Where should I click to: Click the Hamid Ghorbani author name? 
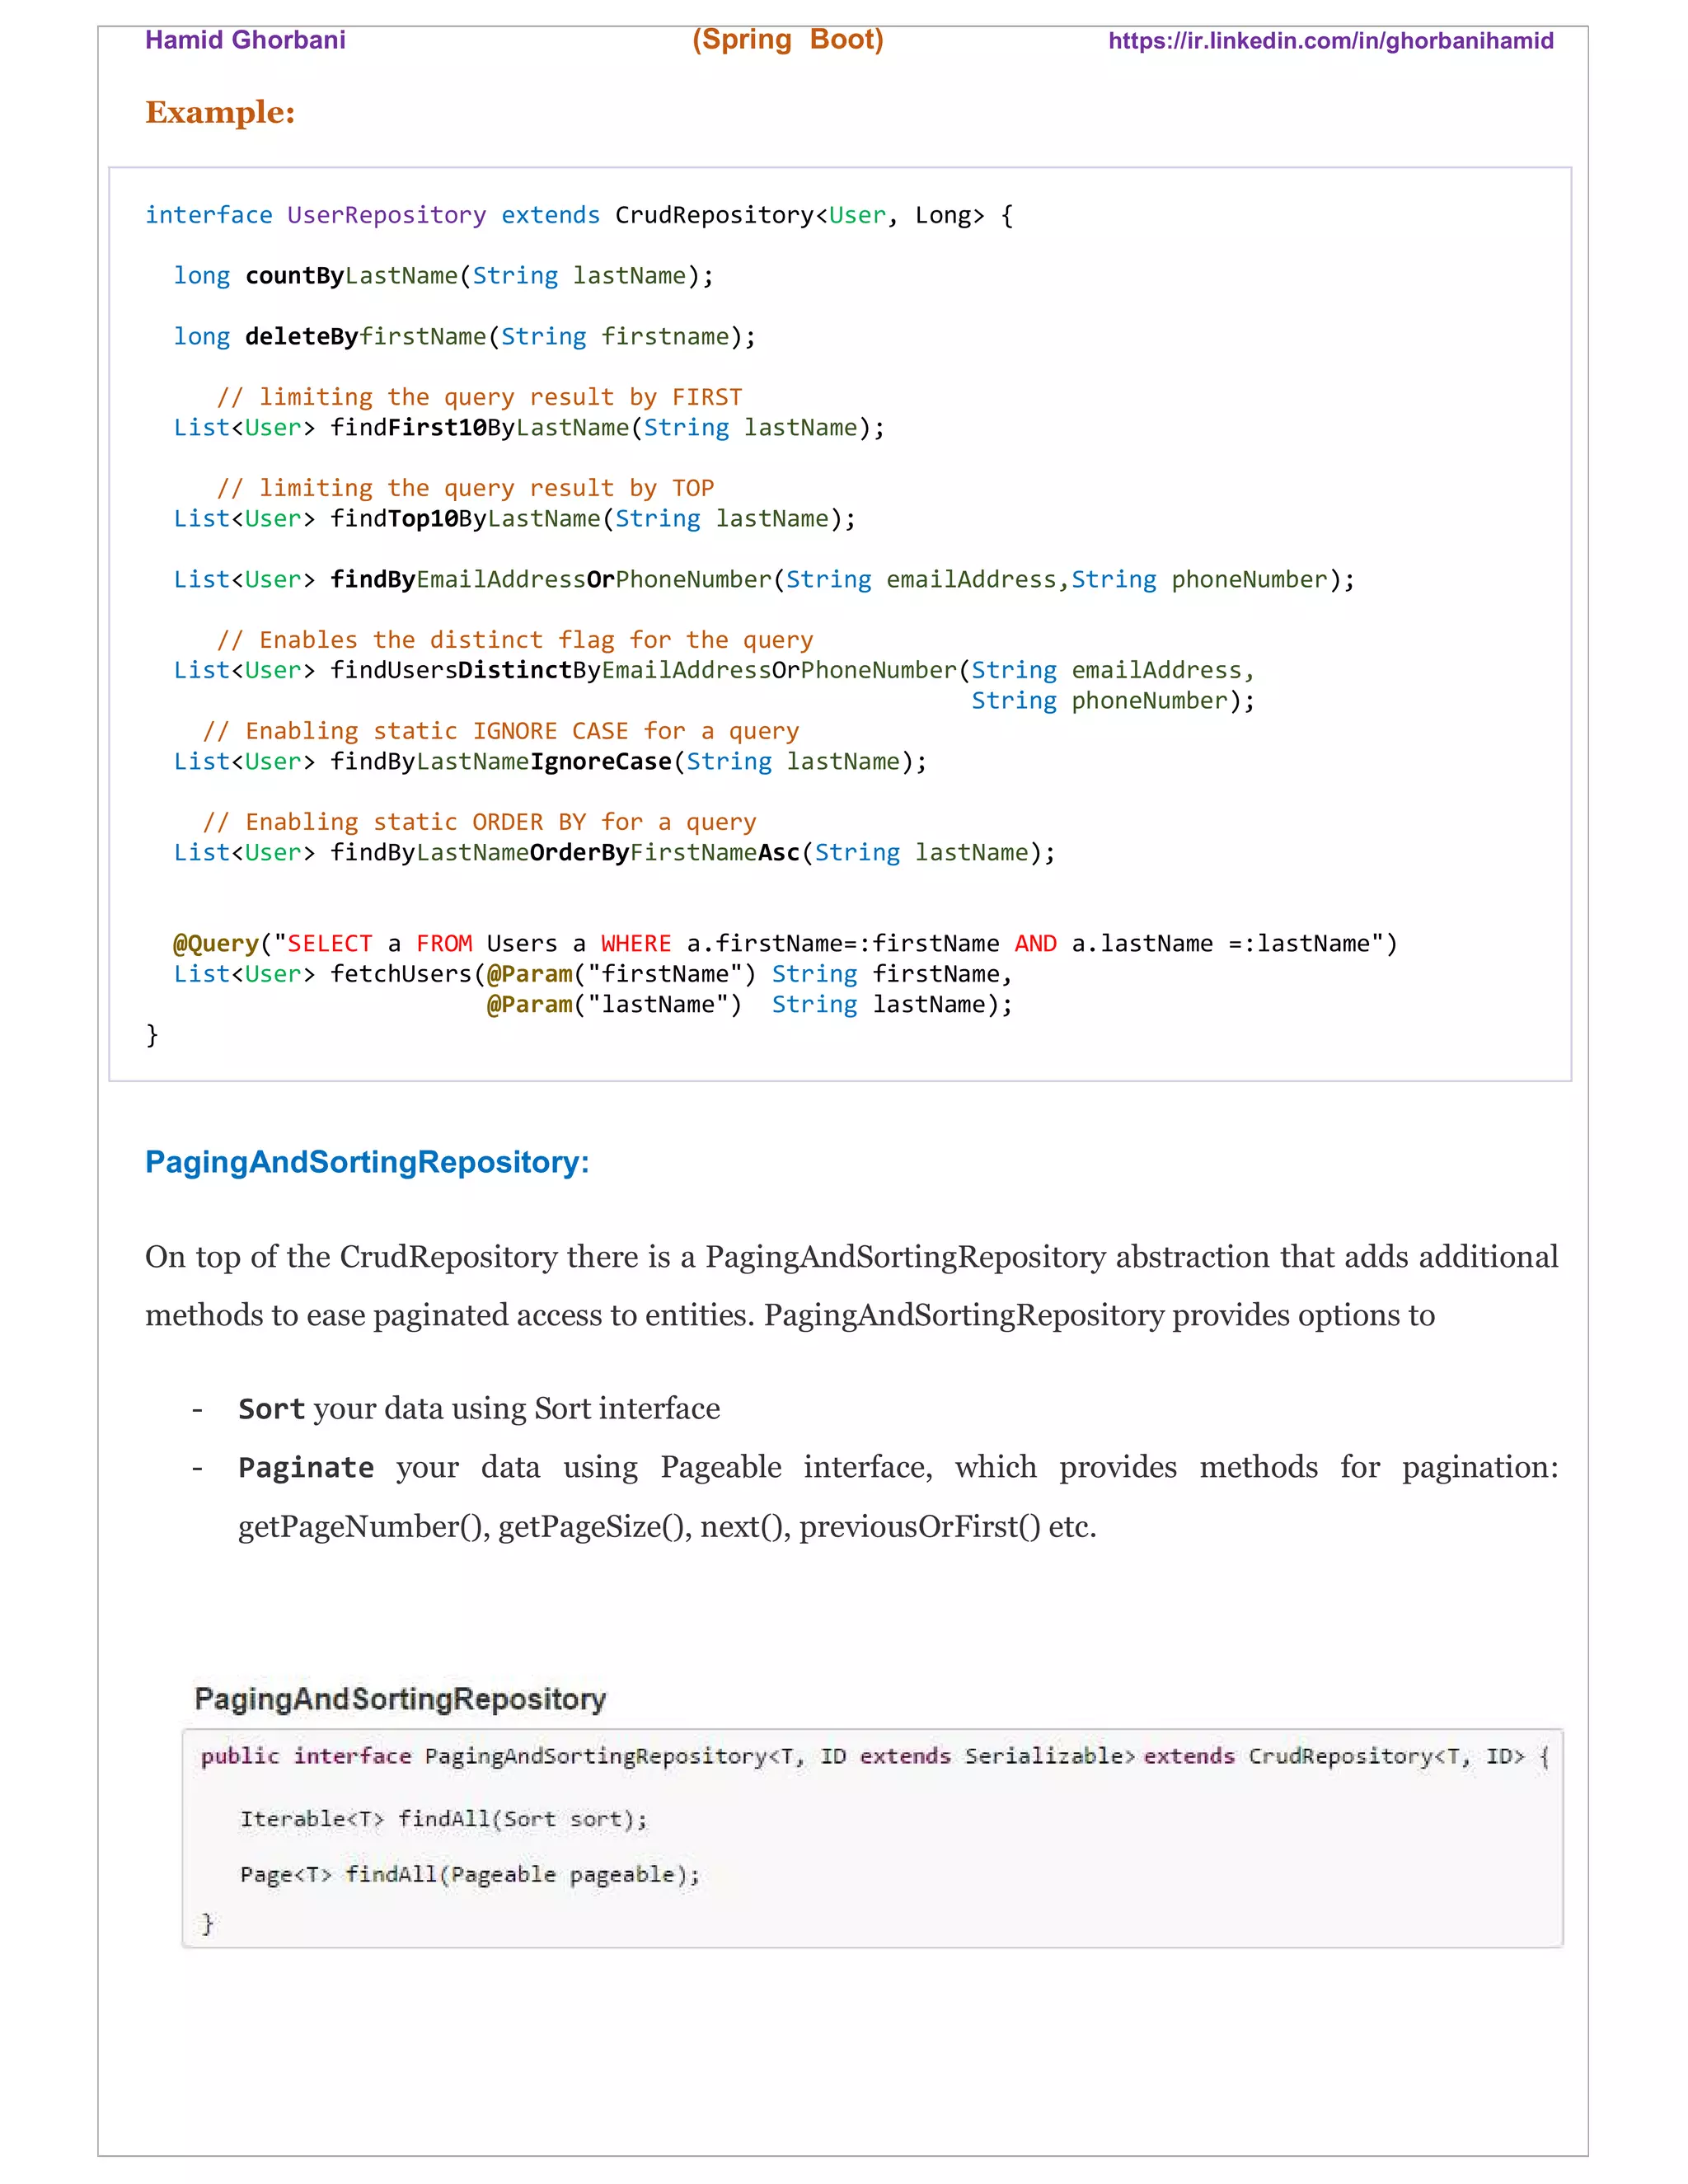[245, 40]
